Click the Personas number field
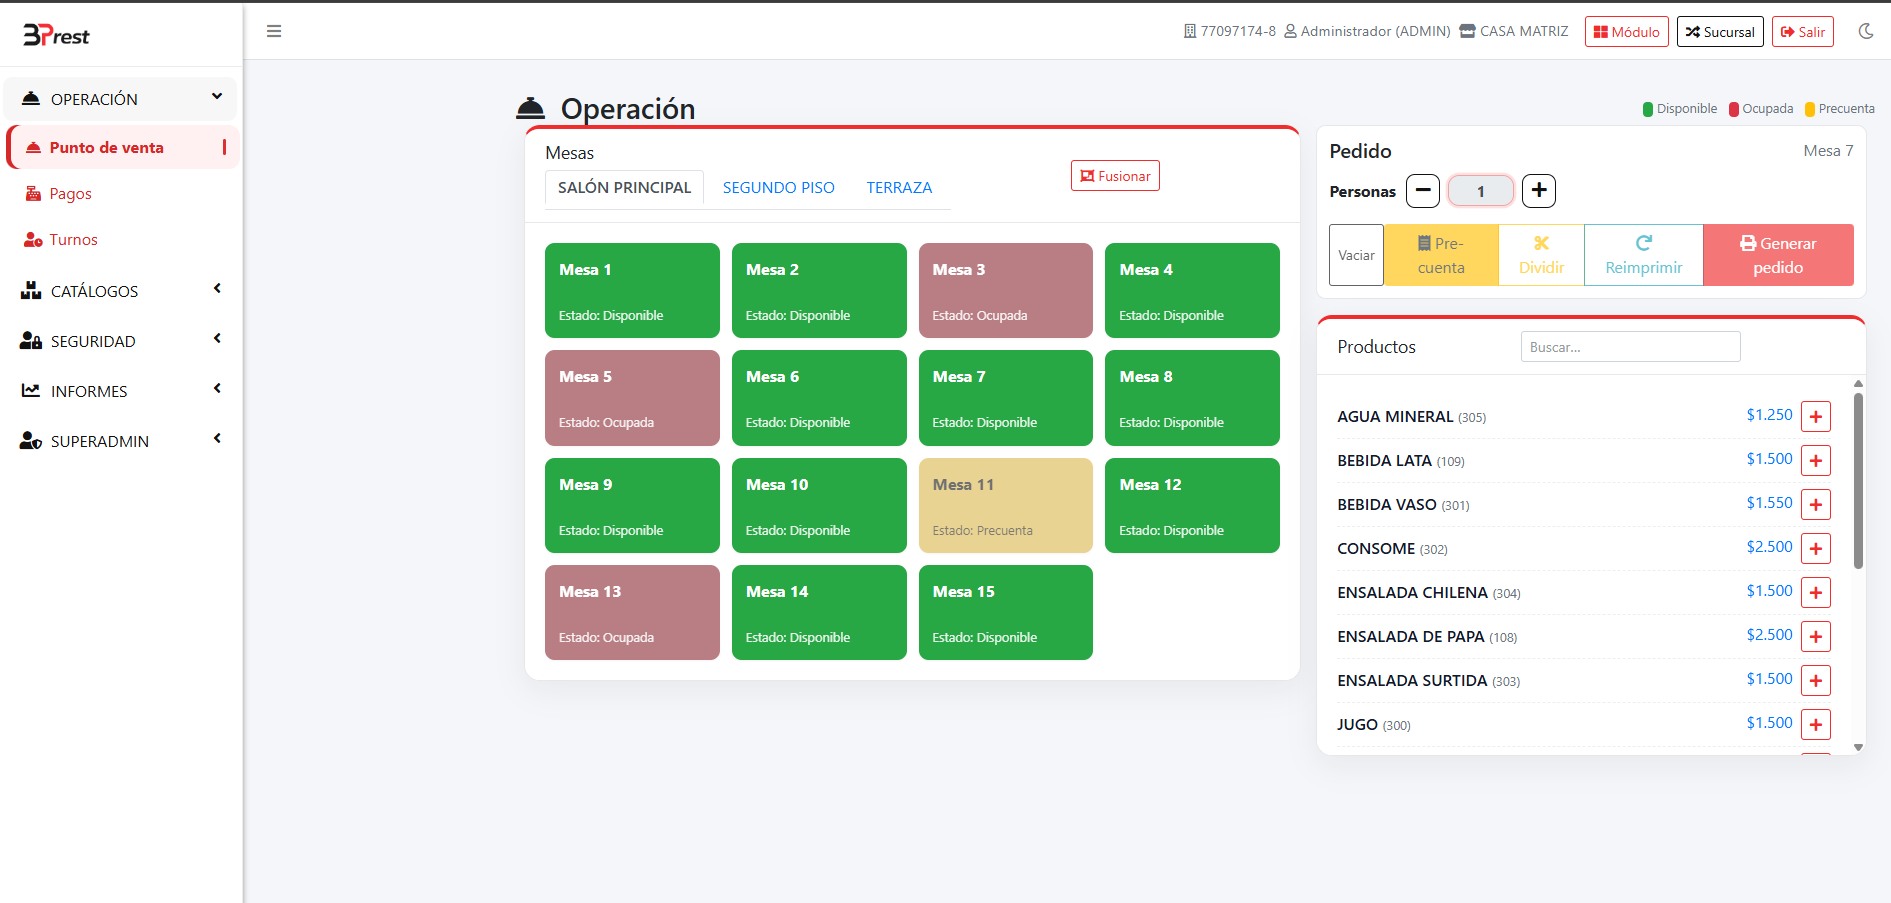 click(1481, 191)
